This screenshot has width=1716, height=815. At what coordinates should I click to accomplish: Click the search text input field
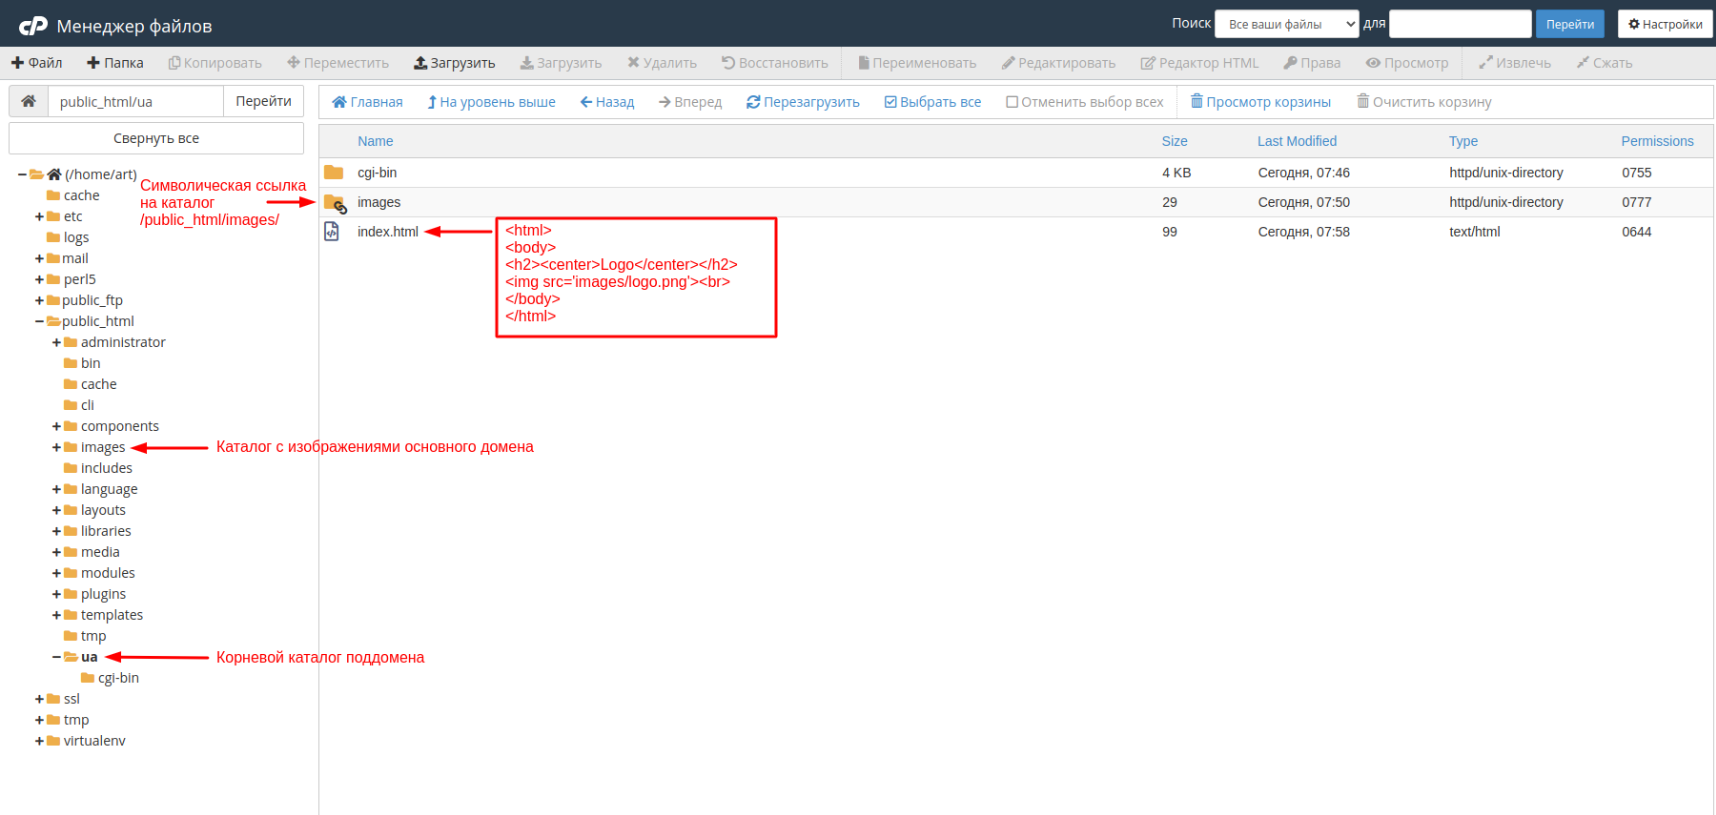click(x=1460, y=24)
